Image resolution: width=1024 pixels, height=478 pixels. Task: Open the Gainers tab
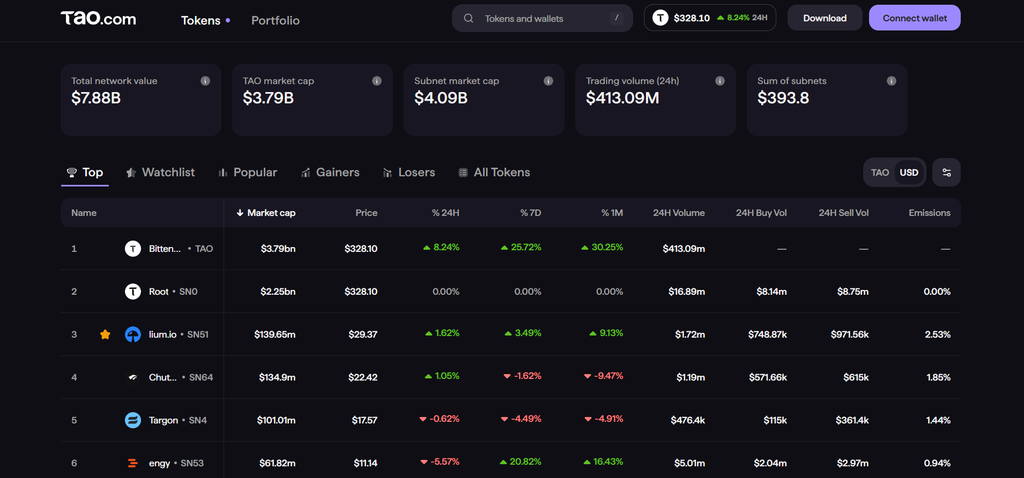[x=330, y=172]
